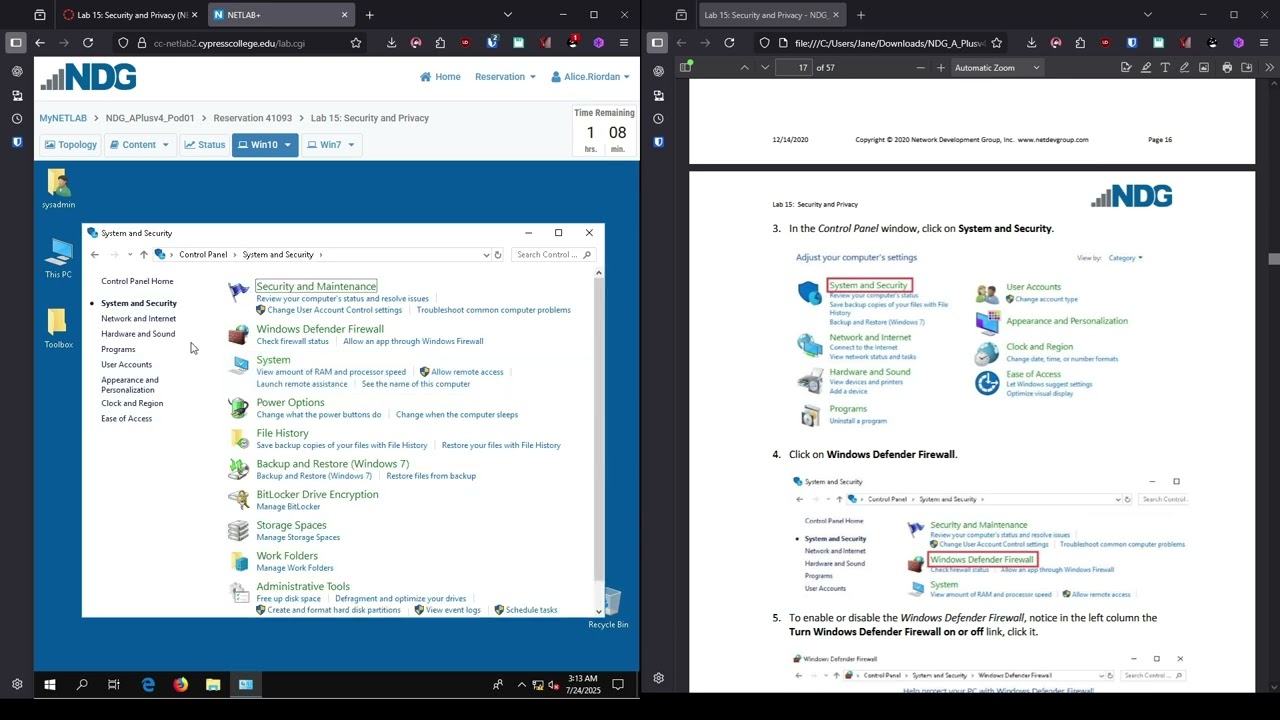
Task: Click the remote taskbar search magnifier
Action: point(82,685)
